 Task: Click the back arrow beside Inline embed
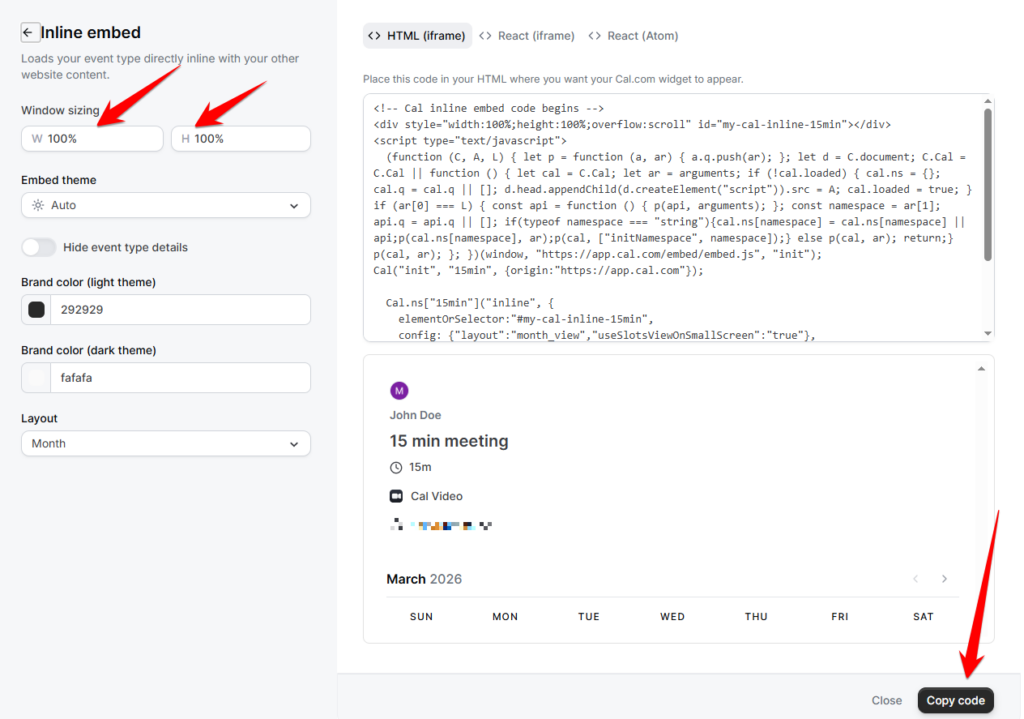[x=30, y=33]
